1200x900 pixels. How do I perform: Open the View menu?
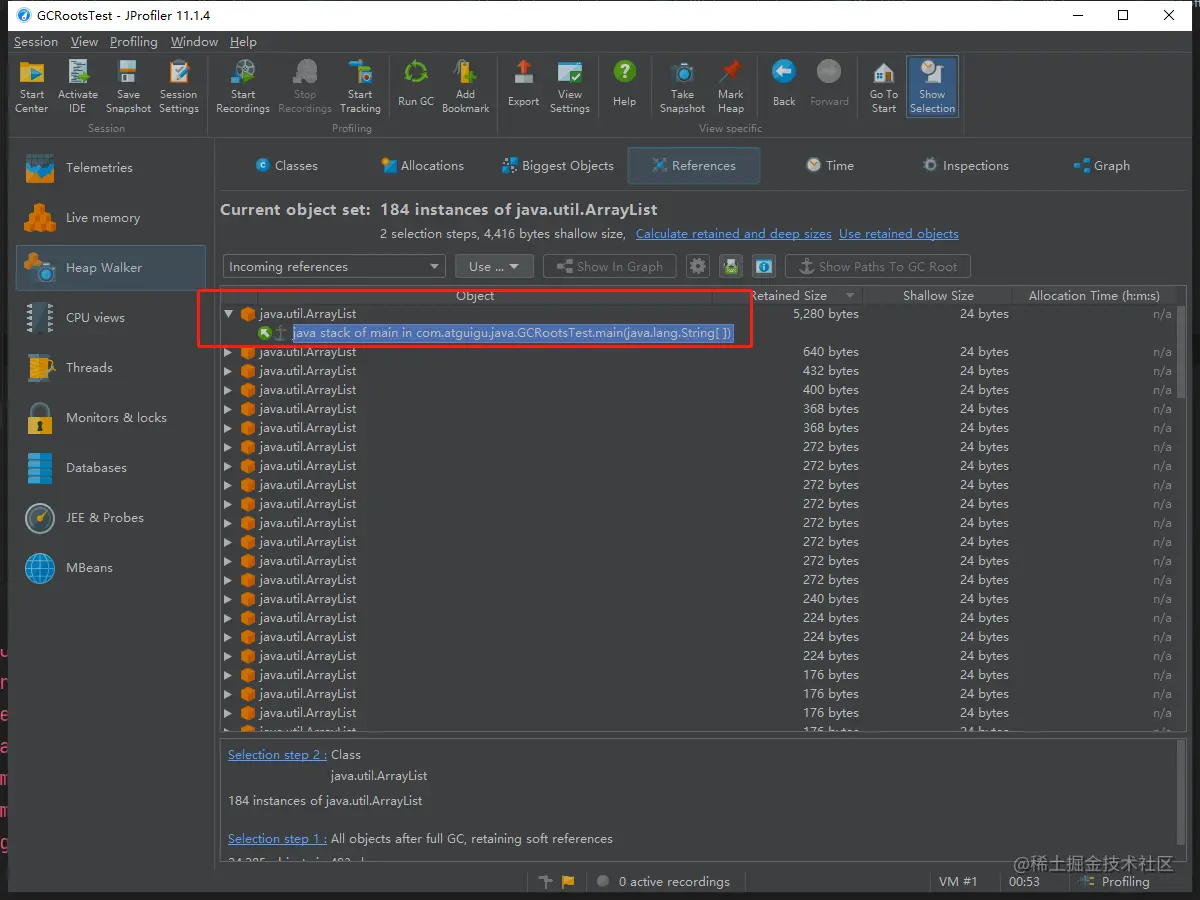(85, 42)
